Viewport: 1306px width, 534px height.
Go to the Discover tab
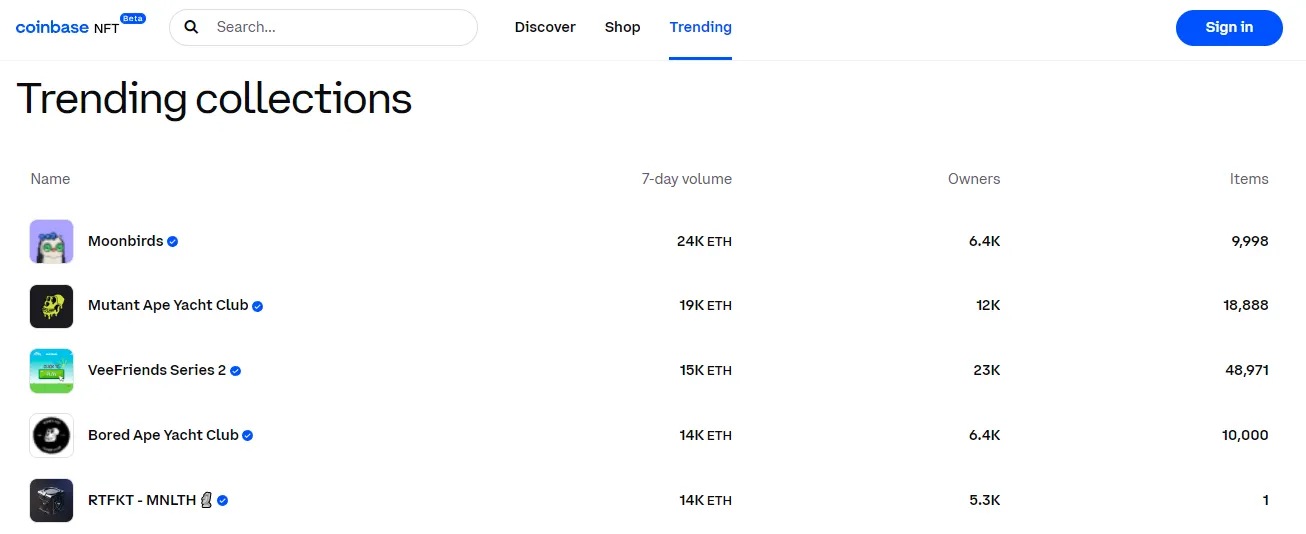tap(545, 27)
